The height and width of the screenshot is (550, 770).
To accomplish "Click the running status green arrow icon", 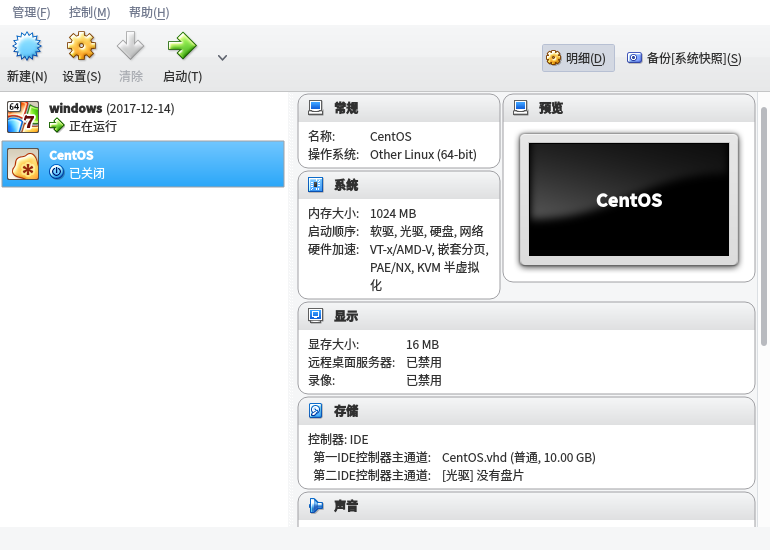I will pos(56,126).
